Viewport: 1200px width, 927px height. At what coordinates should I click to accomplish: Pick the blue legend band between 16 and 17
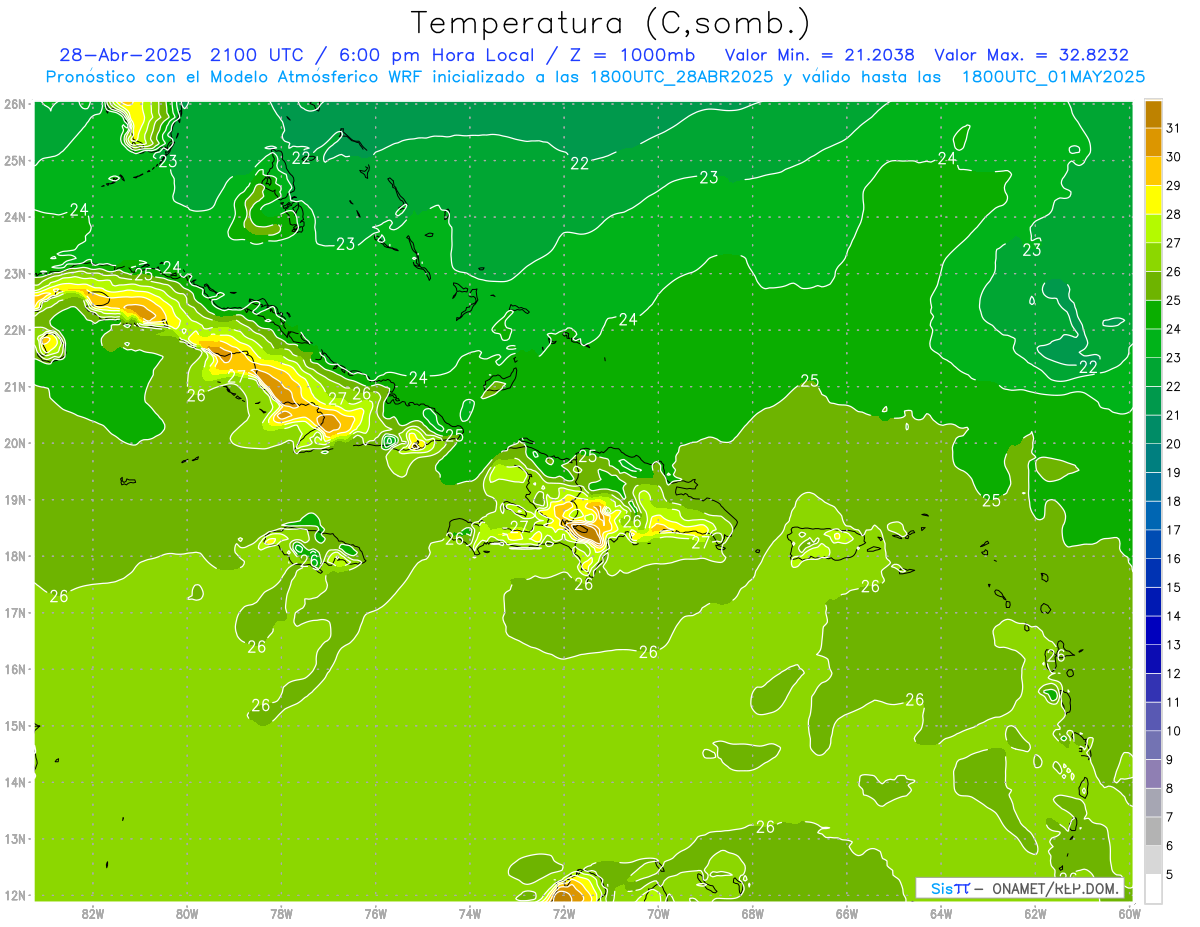pyautogui.click(x=1153, y=544)
